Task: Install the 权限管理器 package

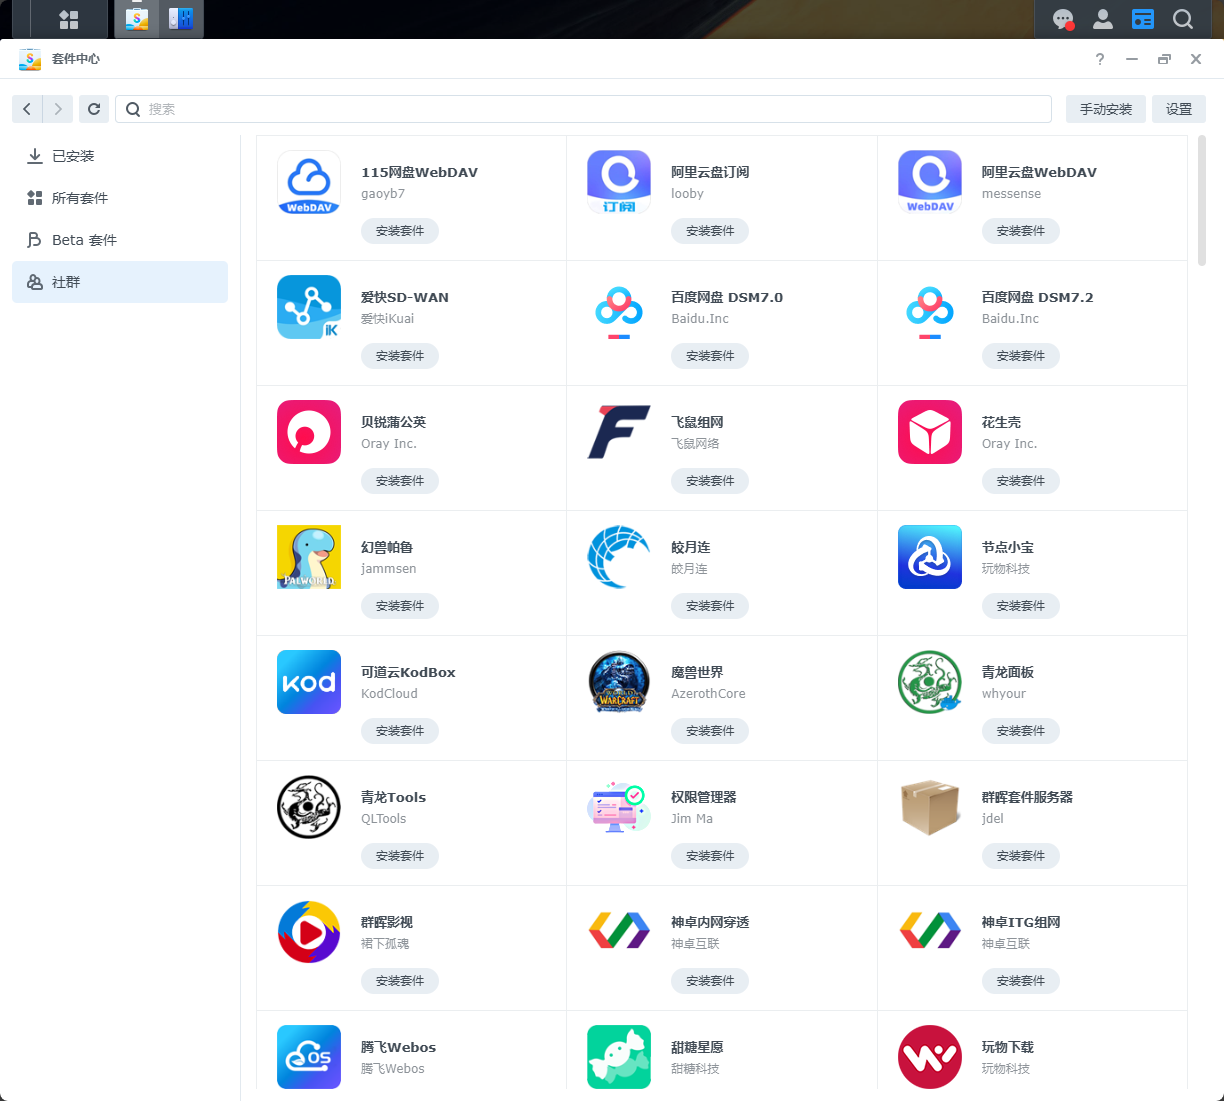Action: (x=710, y=856)
